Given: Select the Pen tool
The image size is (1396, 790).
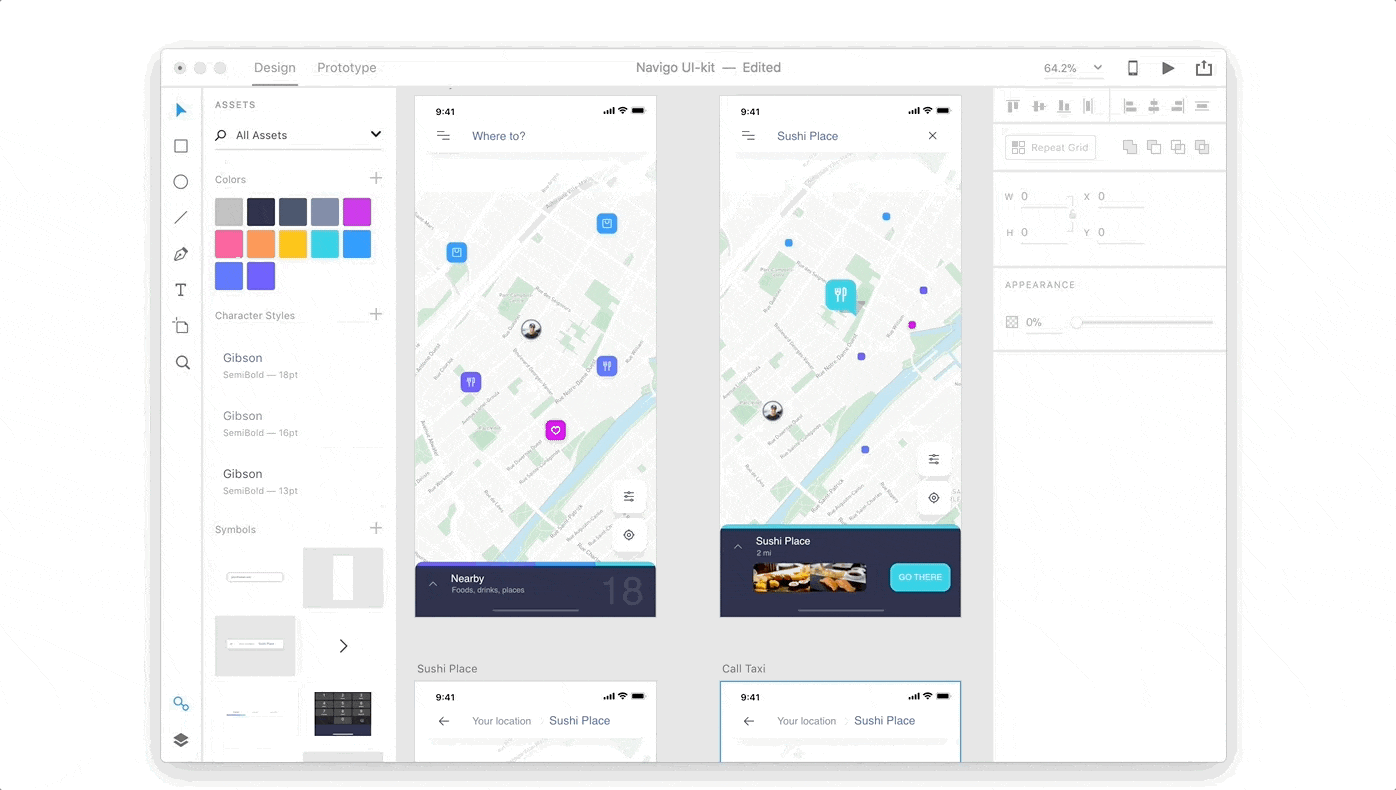Looking at the screenshot, I should point(181,254).
